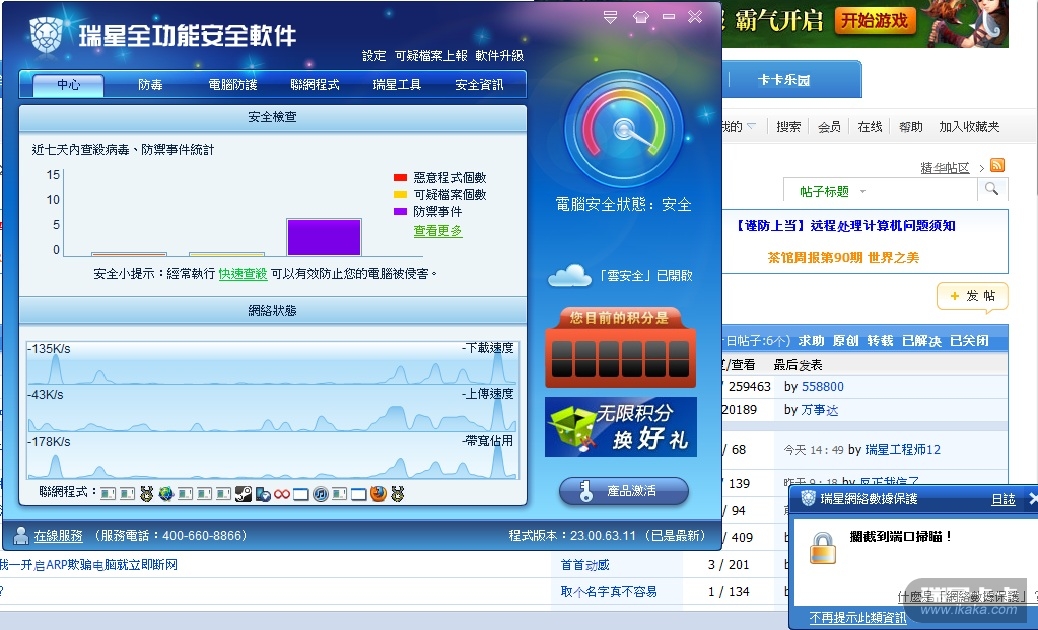This screenshot has height=630, width=1038.
Task: Open the 谨防上当 远程处理计算机问题须知 announcement
Action: click(x=845, y=226)
